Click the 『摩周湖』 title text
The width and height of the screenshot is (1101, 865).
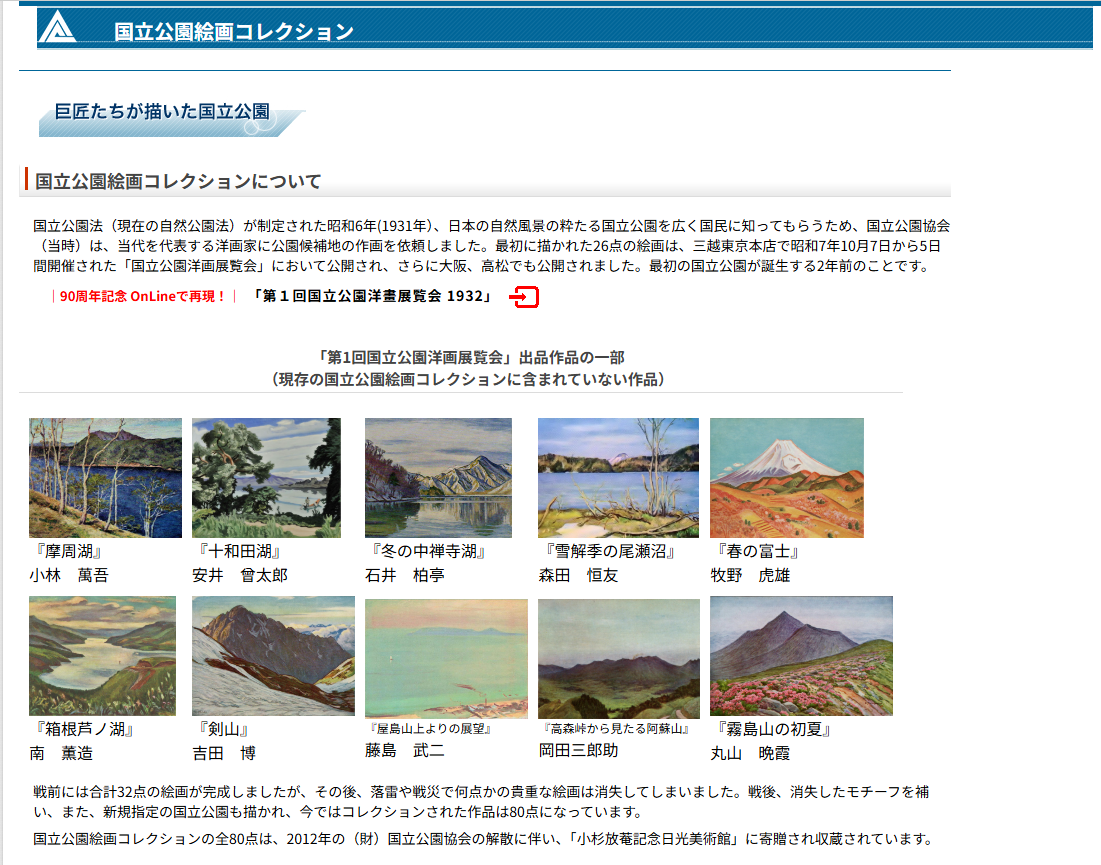[x=67, y=551]
